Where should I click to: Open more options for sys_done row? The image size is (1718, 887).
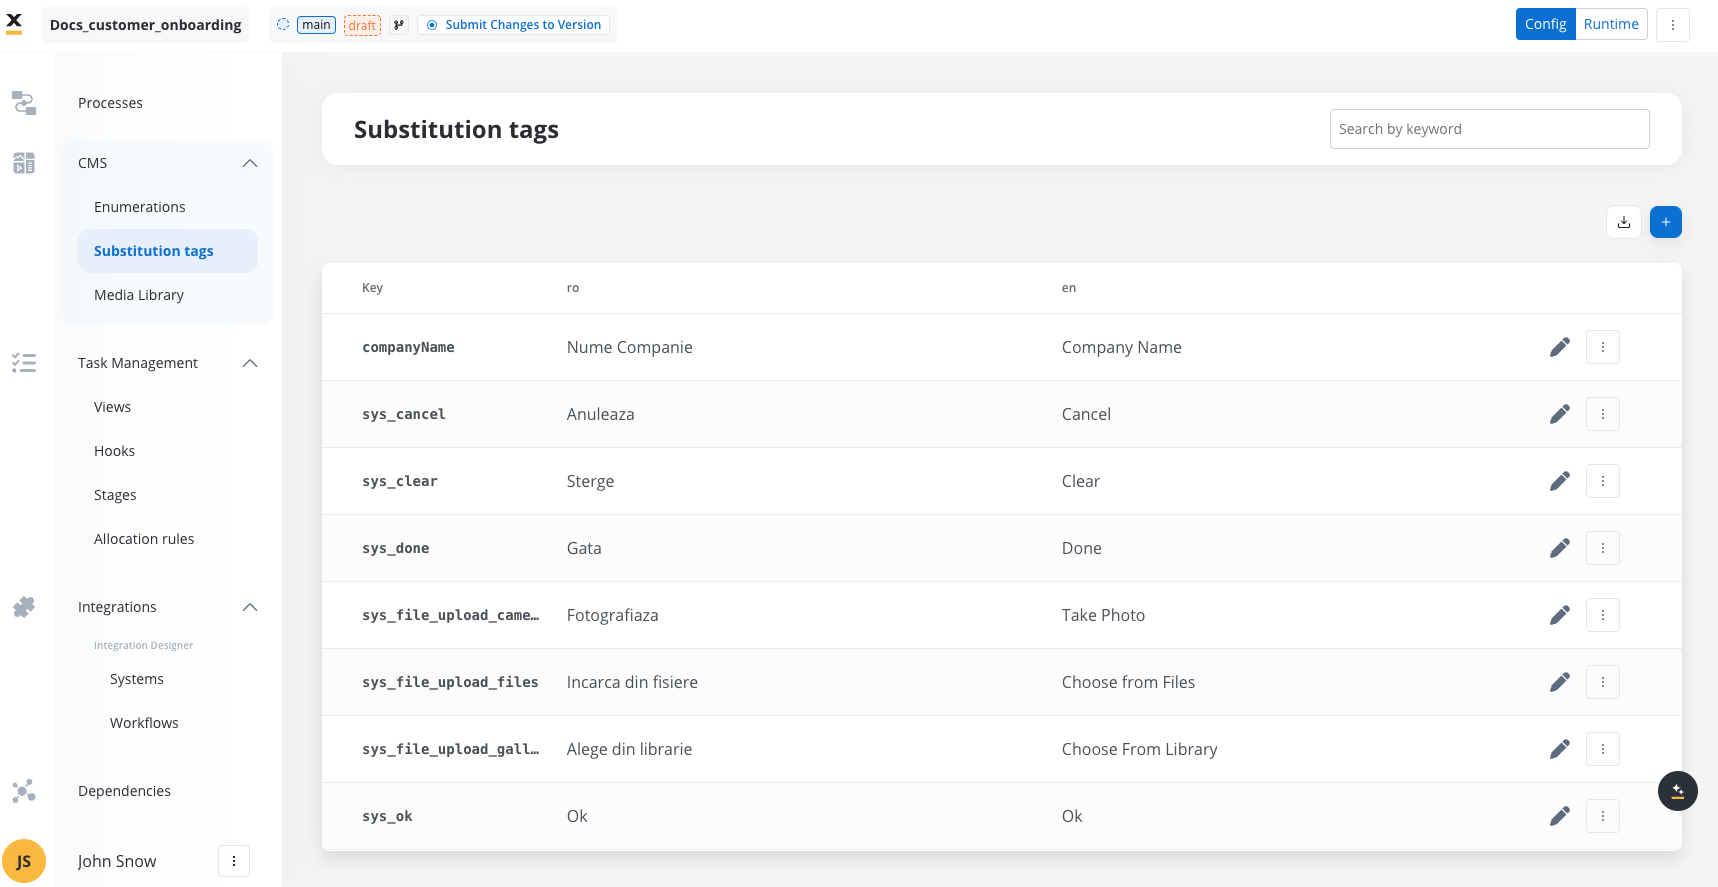1603,548
